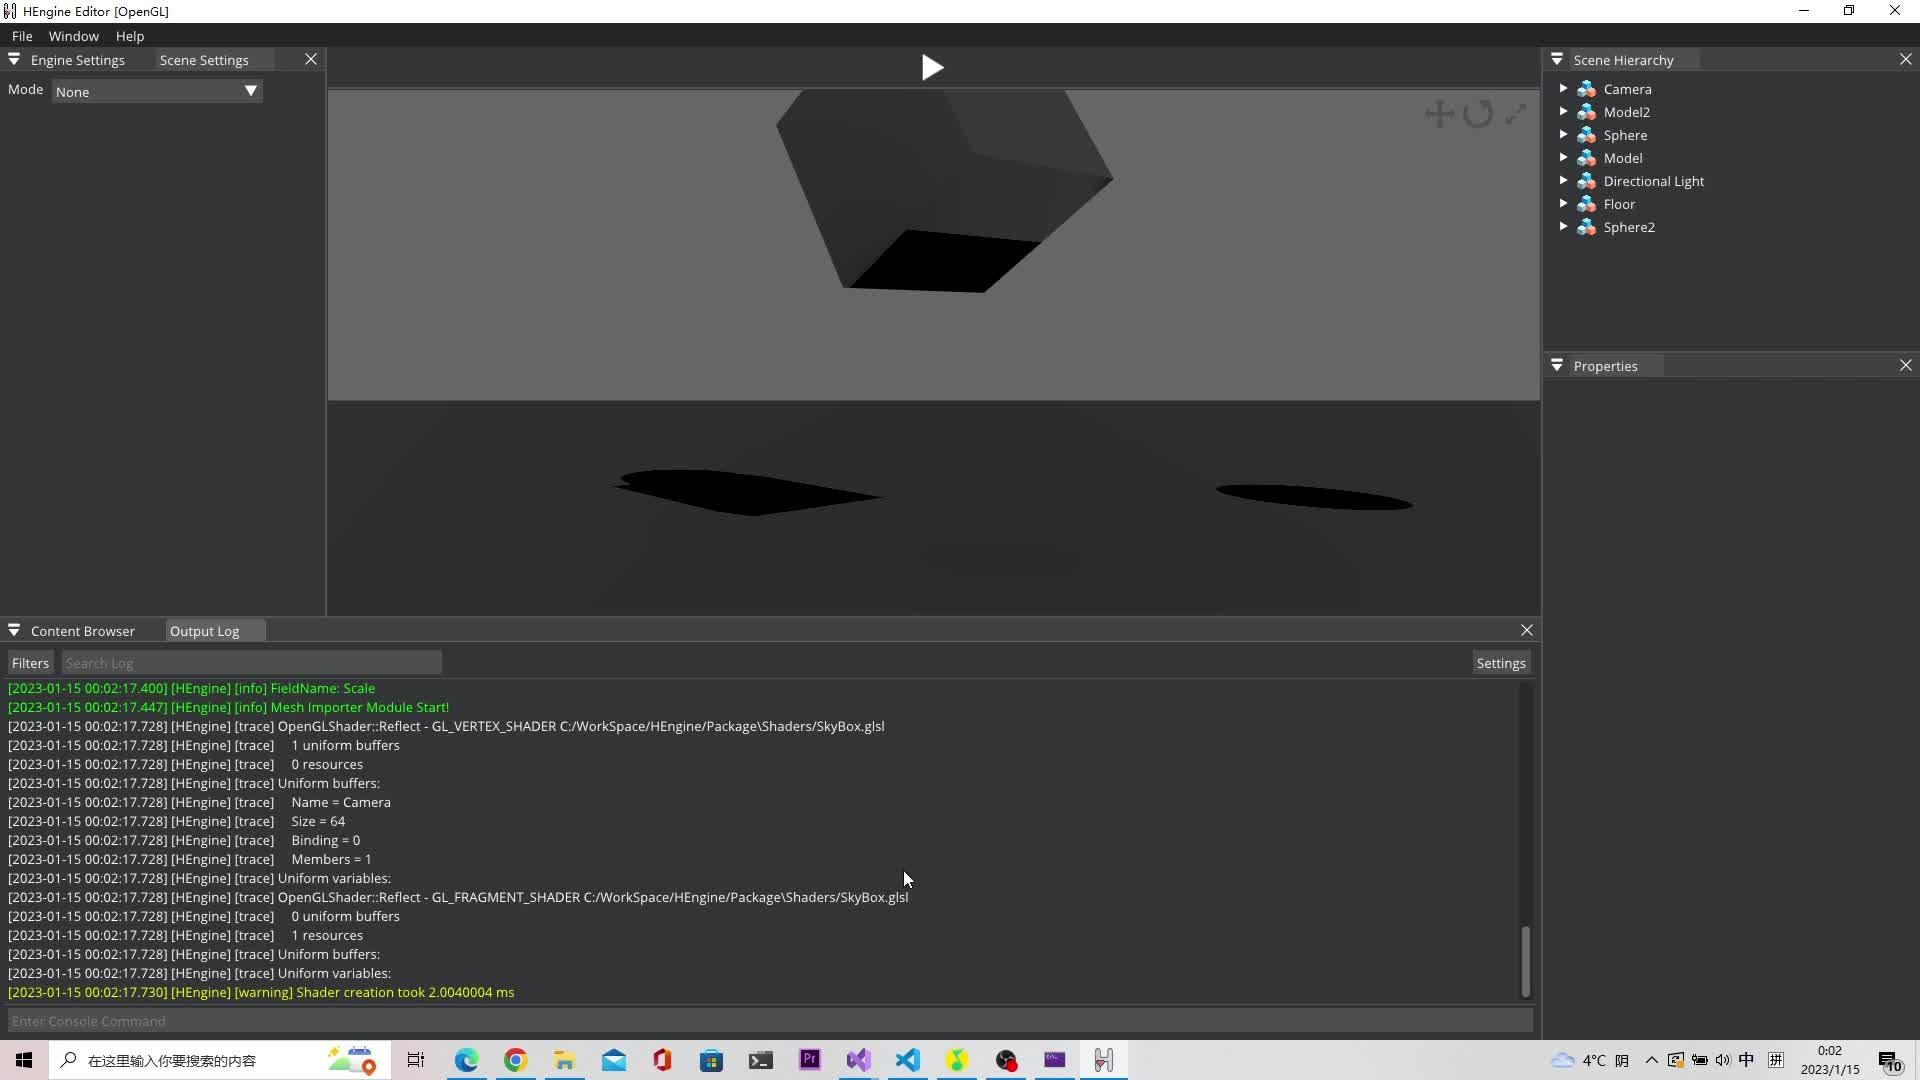The height and width of the screenshot is (1080, 1920).
Task: Open the Scene Hierarchy panel menu triangle
Action: tap(1557, 60)
